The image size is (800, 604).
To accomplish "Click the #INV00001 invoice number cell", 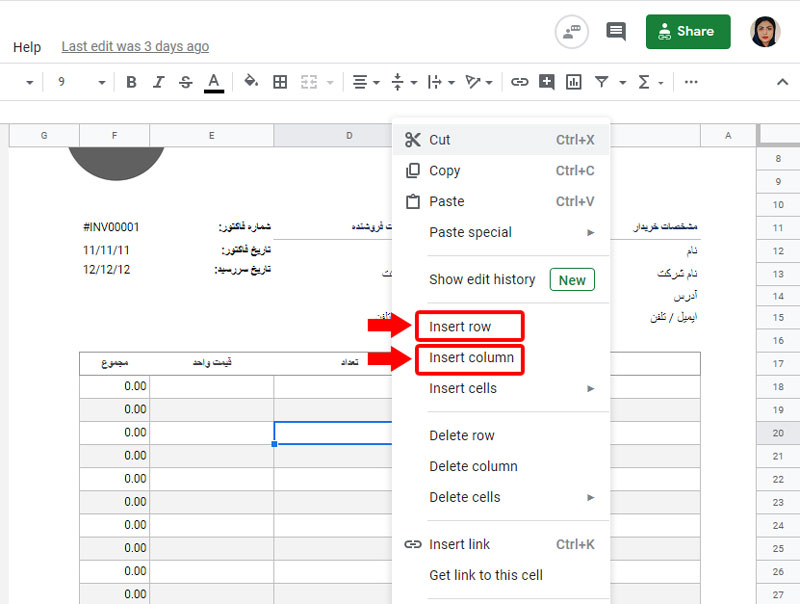I will click(111, 227).
